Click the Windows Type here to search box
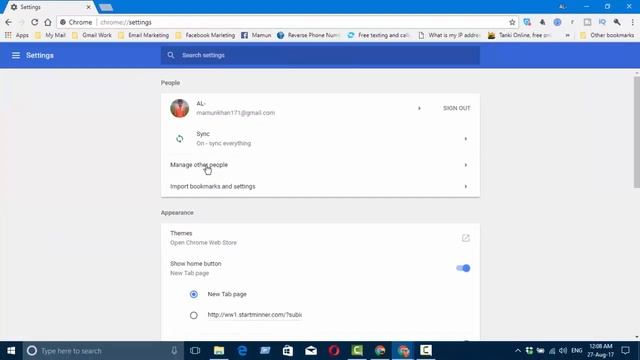The width and height of the screenshot is (640, 360). coord(102,351)
